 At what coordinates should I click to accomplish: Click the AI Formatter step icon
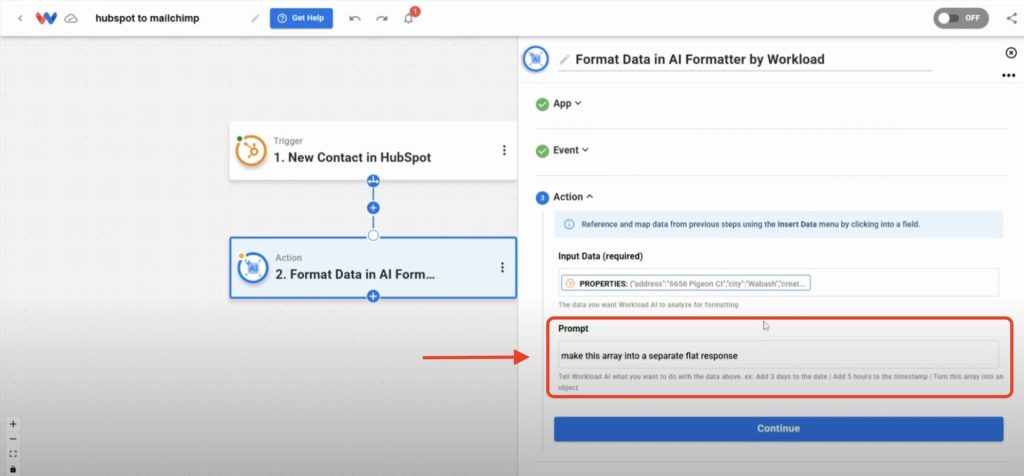[252, 268]
